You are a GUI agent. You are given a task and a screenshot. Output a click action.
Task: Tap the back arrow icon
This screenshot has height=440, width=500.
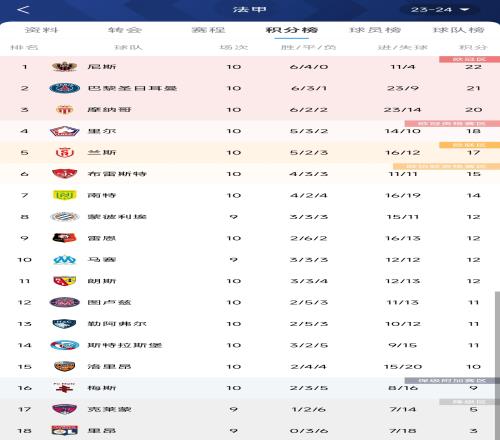[23, 10]
